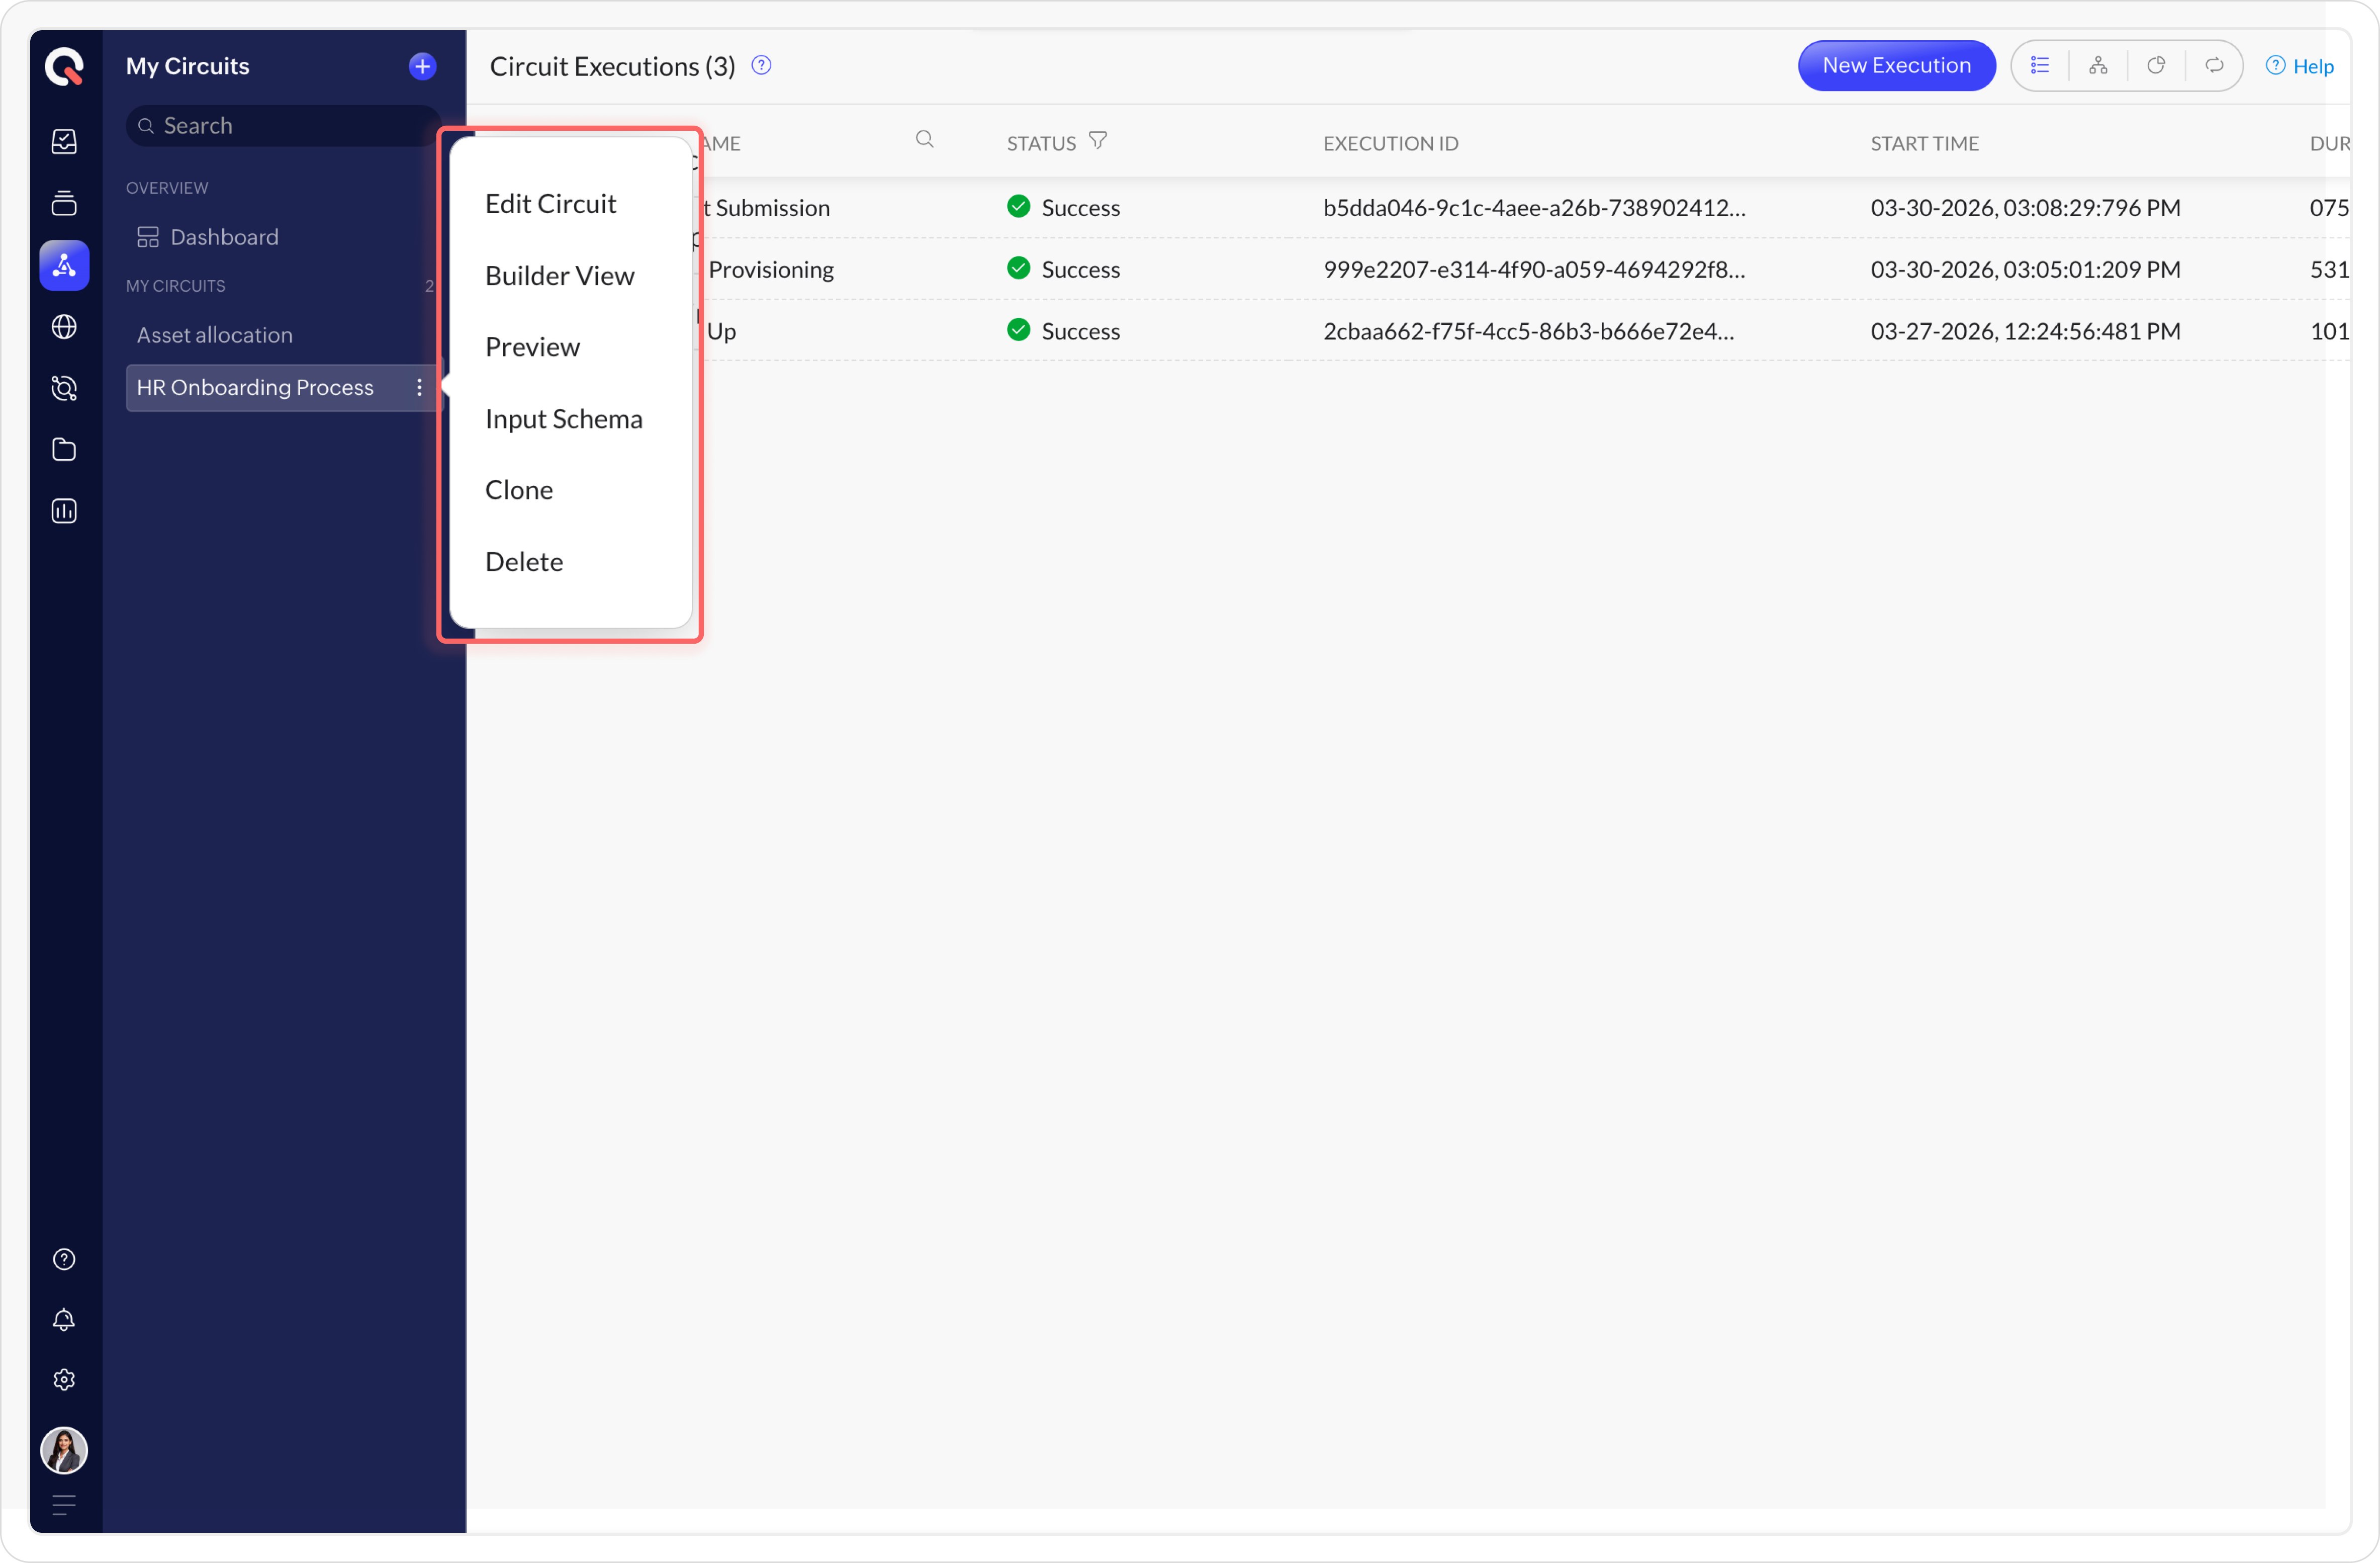Viewport: 2380px width, 1563px height.
Task: Click the status filter funnel icon
Action: 1098,141
